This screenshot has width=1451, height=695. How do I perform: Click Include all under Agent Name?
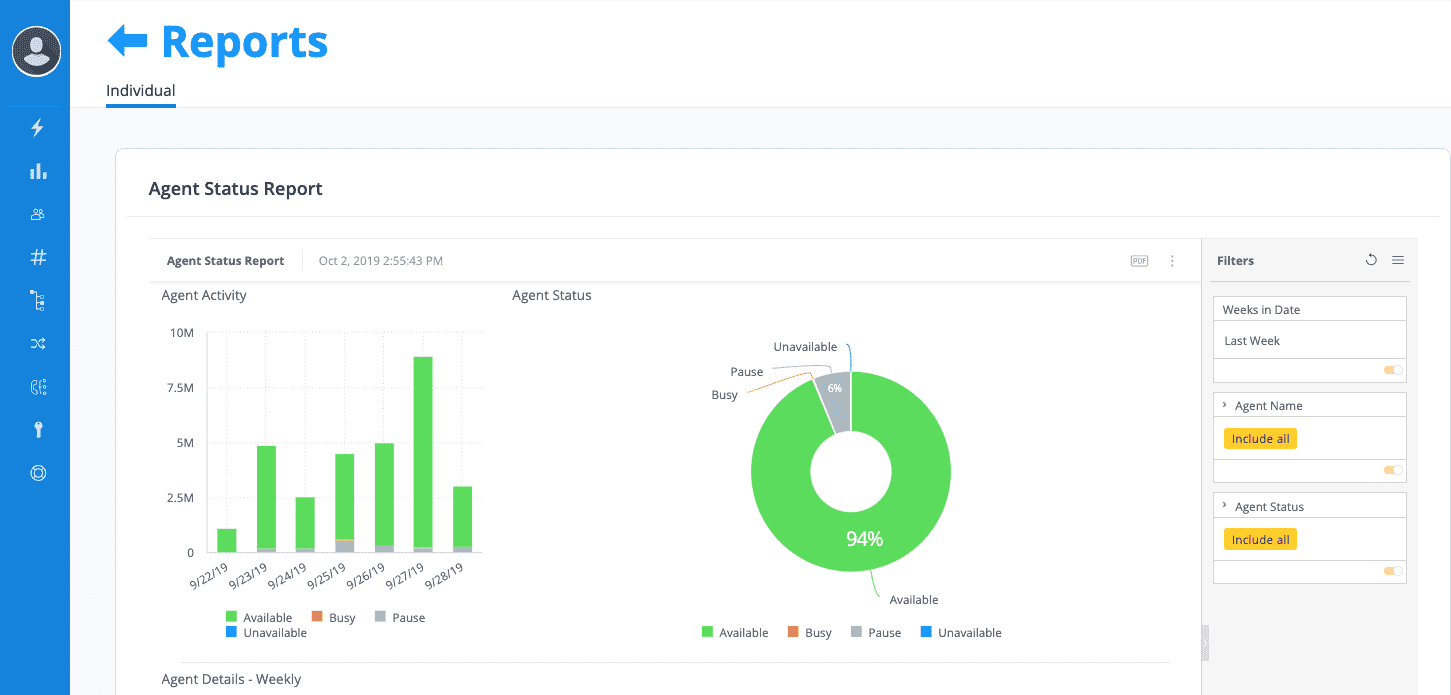(1260, 439)
